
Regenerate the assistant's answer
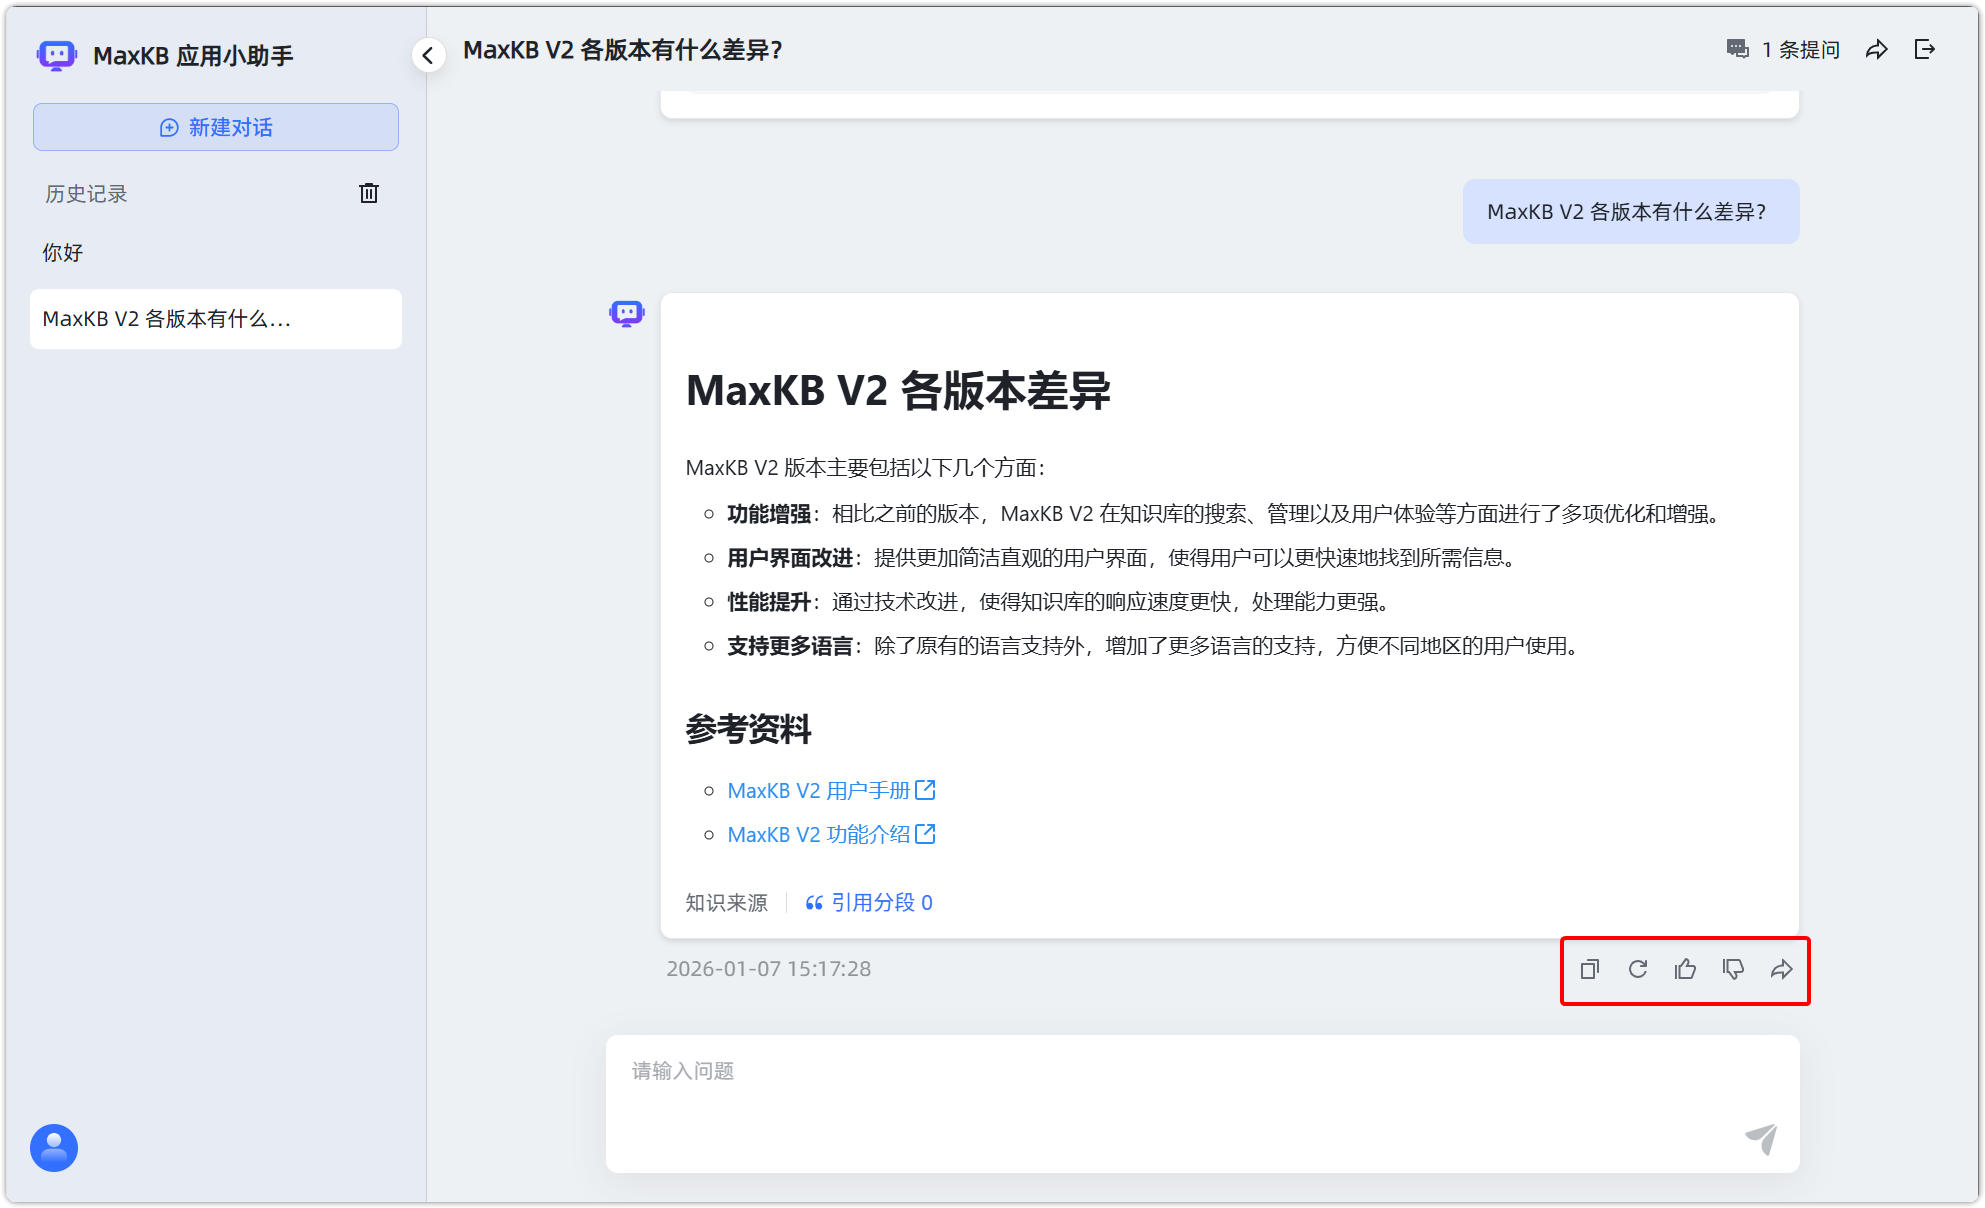[1637, 968]
